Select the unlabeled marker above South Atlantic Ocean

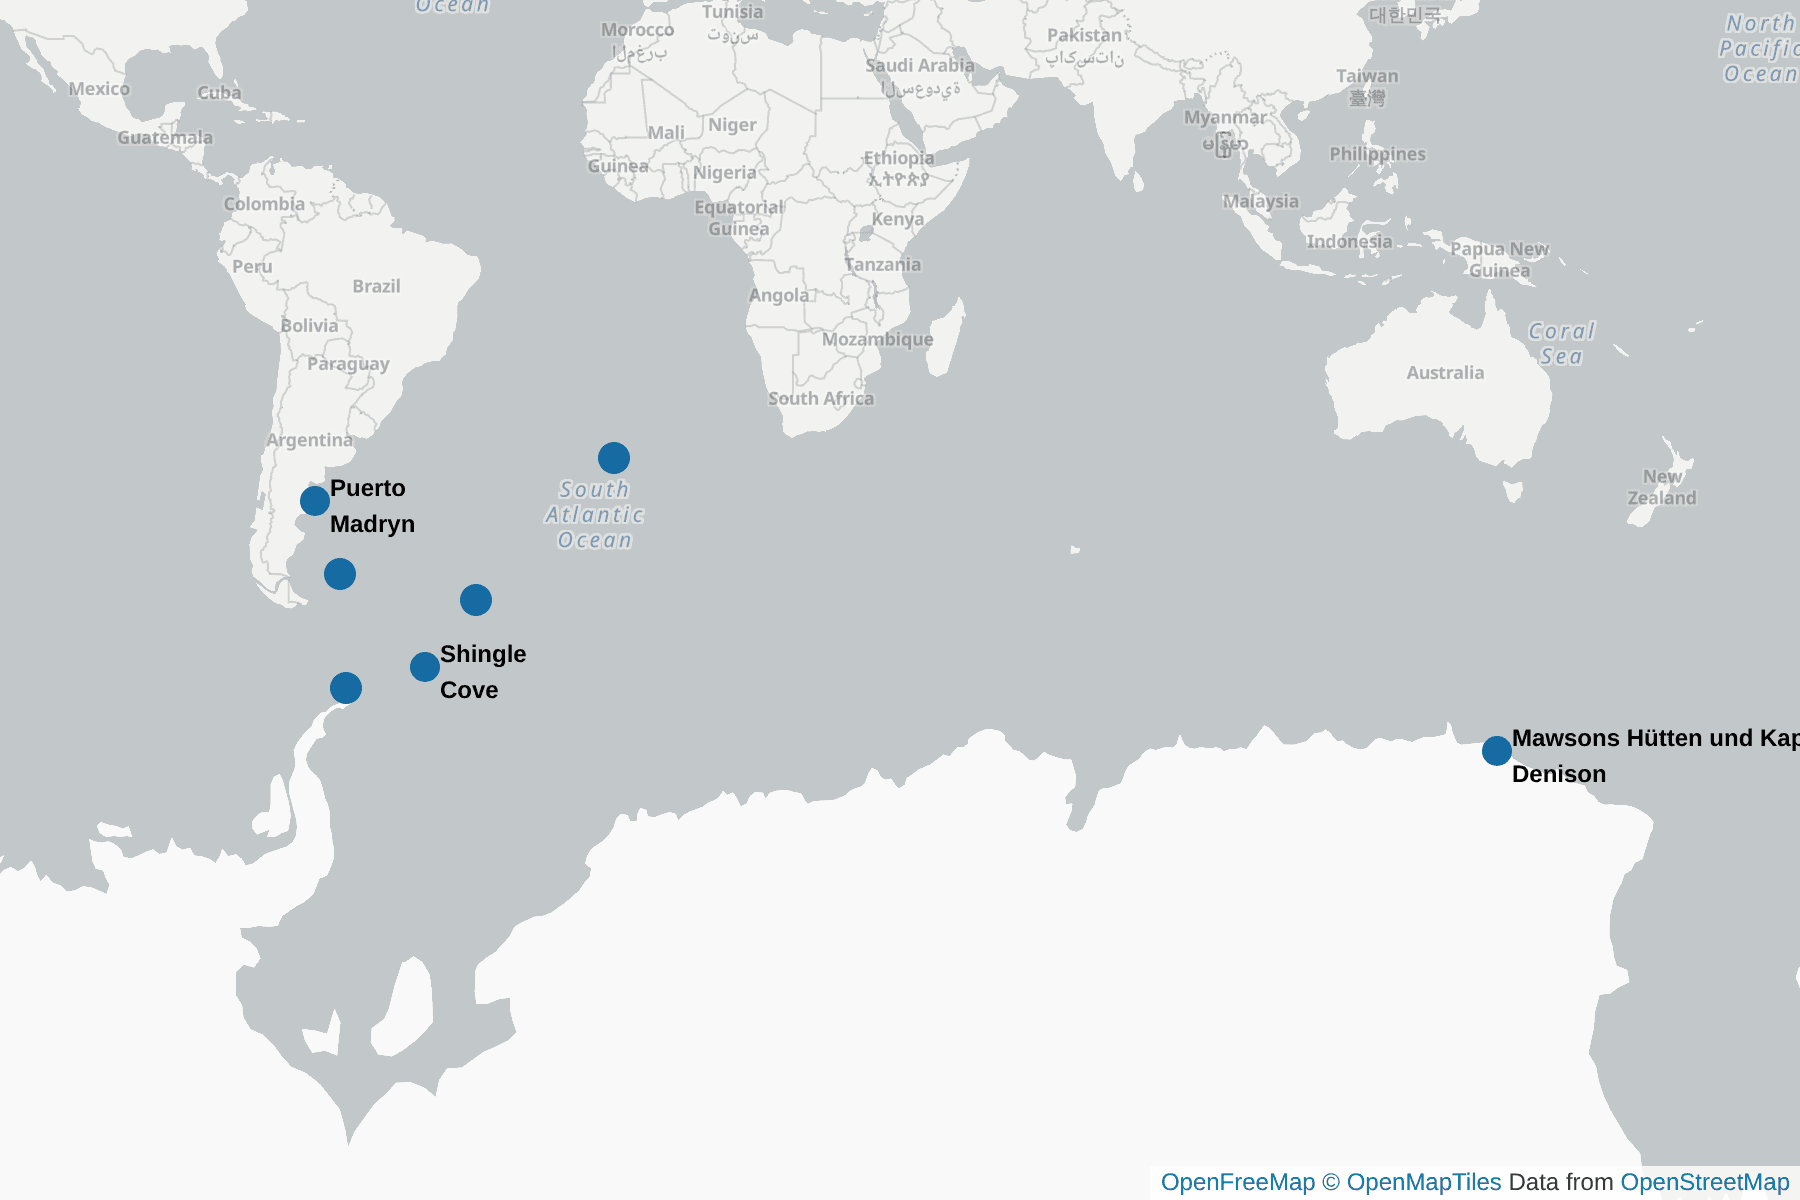[614, 458]
